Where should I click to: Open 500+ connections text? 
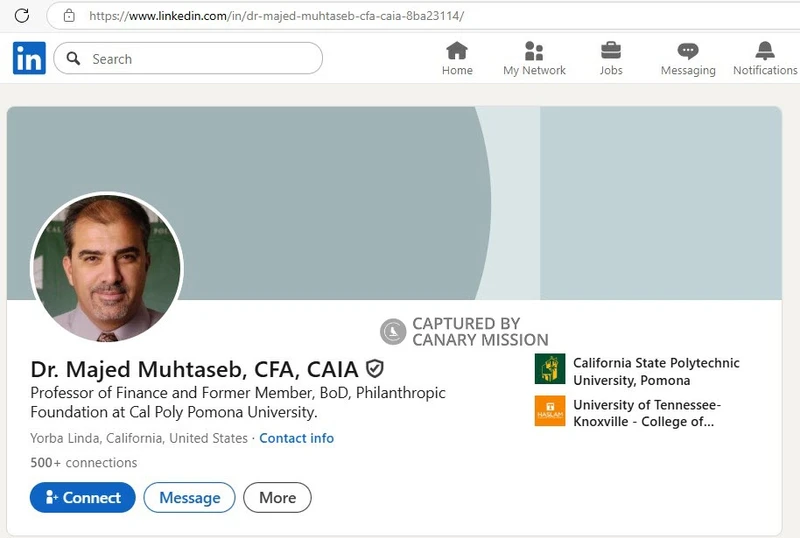[x=84, y=462]
